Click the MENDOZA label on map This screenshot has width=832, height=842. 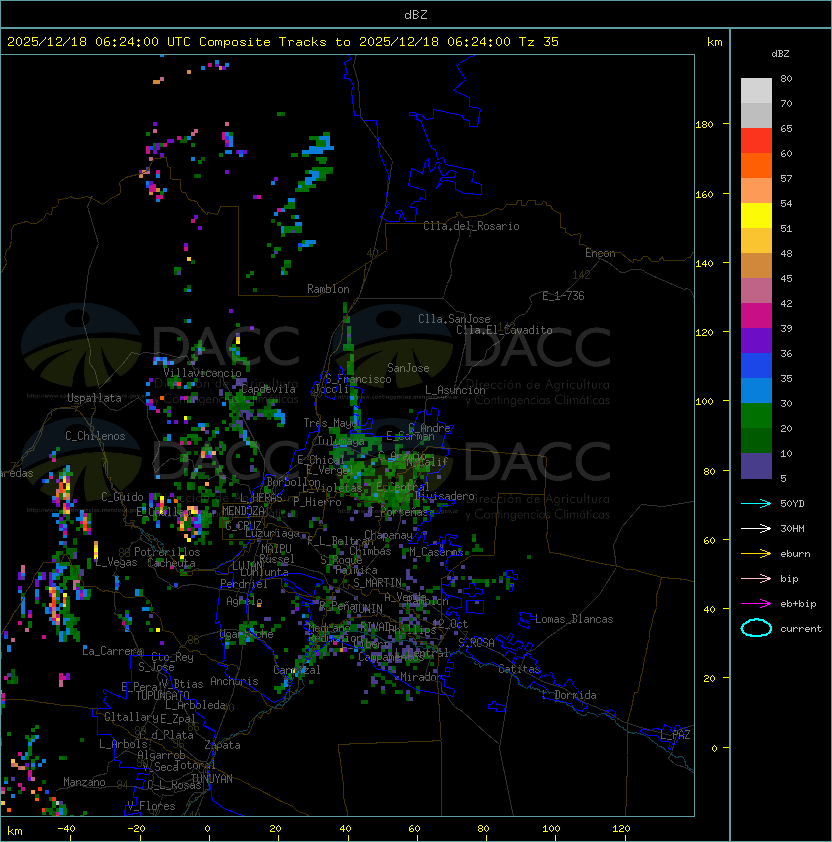[x=243, y=511]
